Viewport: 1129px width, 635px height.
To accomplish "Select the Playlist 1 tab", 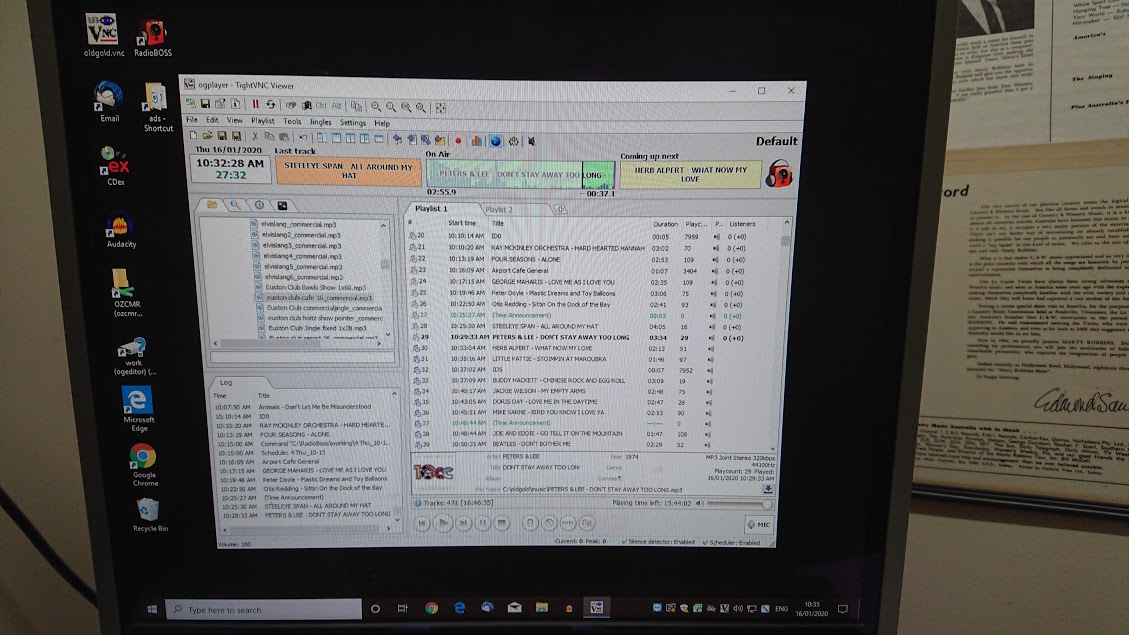I will [431, 208].
